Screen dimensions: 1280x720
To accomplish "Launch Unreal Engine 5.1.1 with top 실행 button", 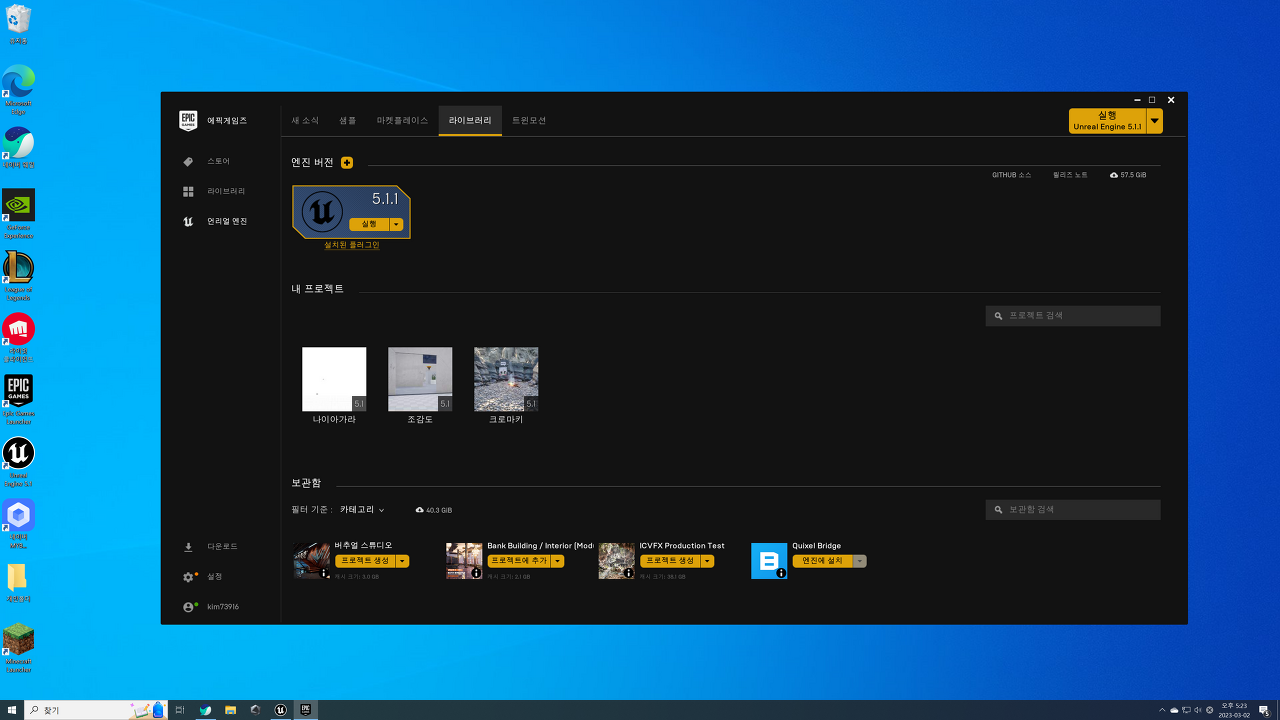I will point(1107,121).
